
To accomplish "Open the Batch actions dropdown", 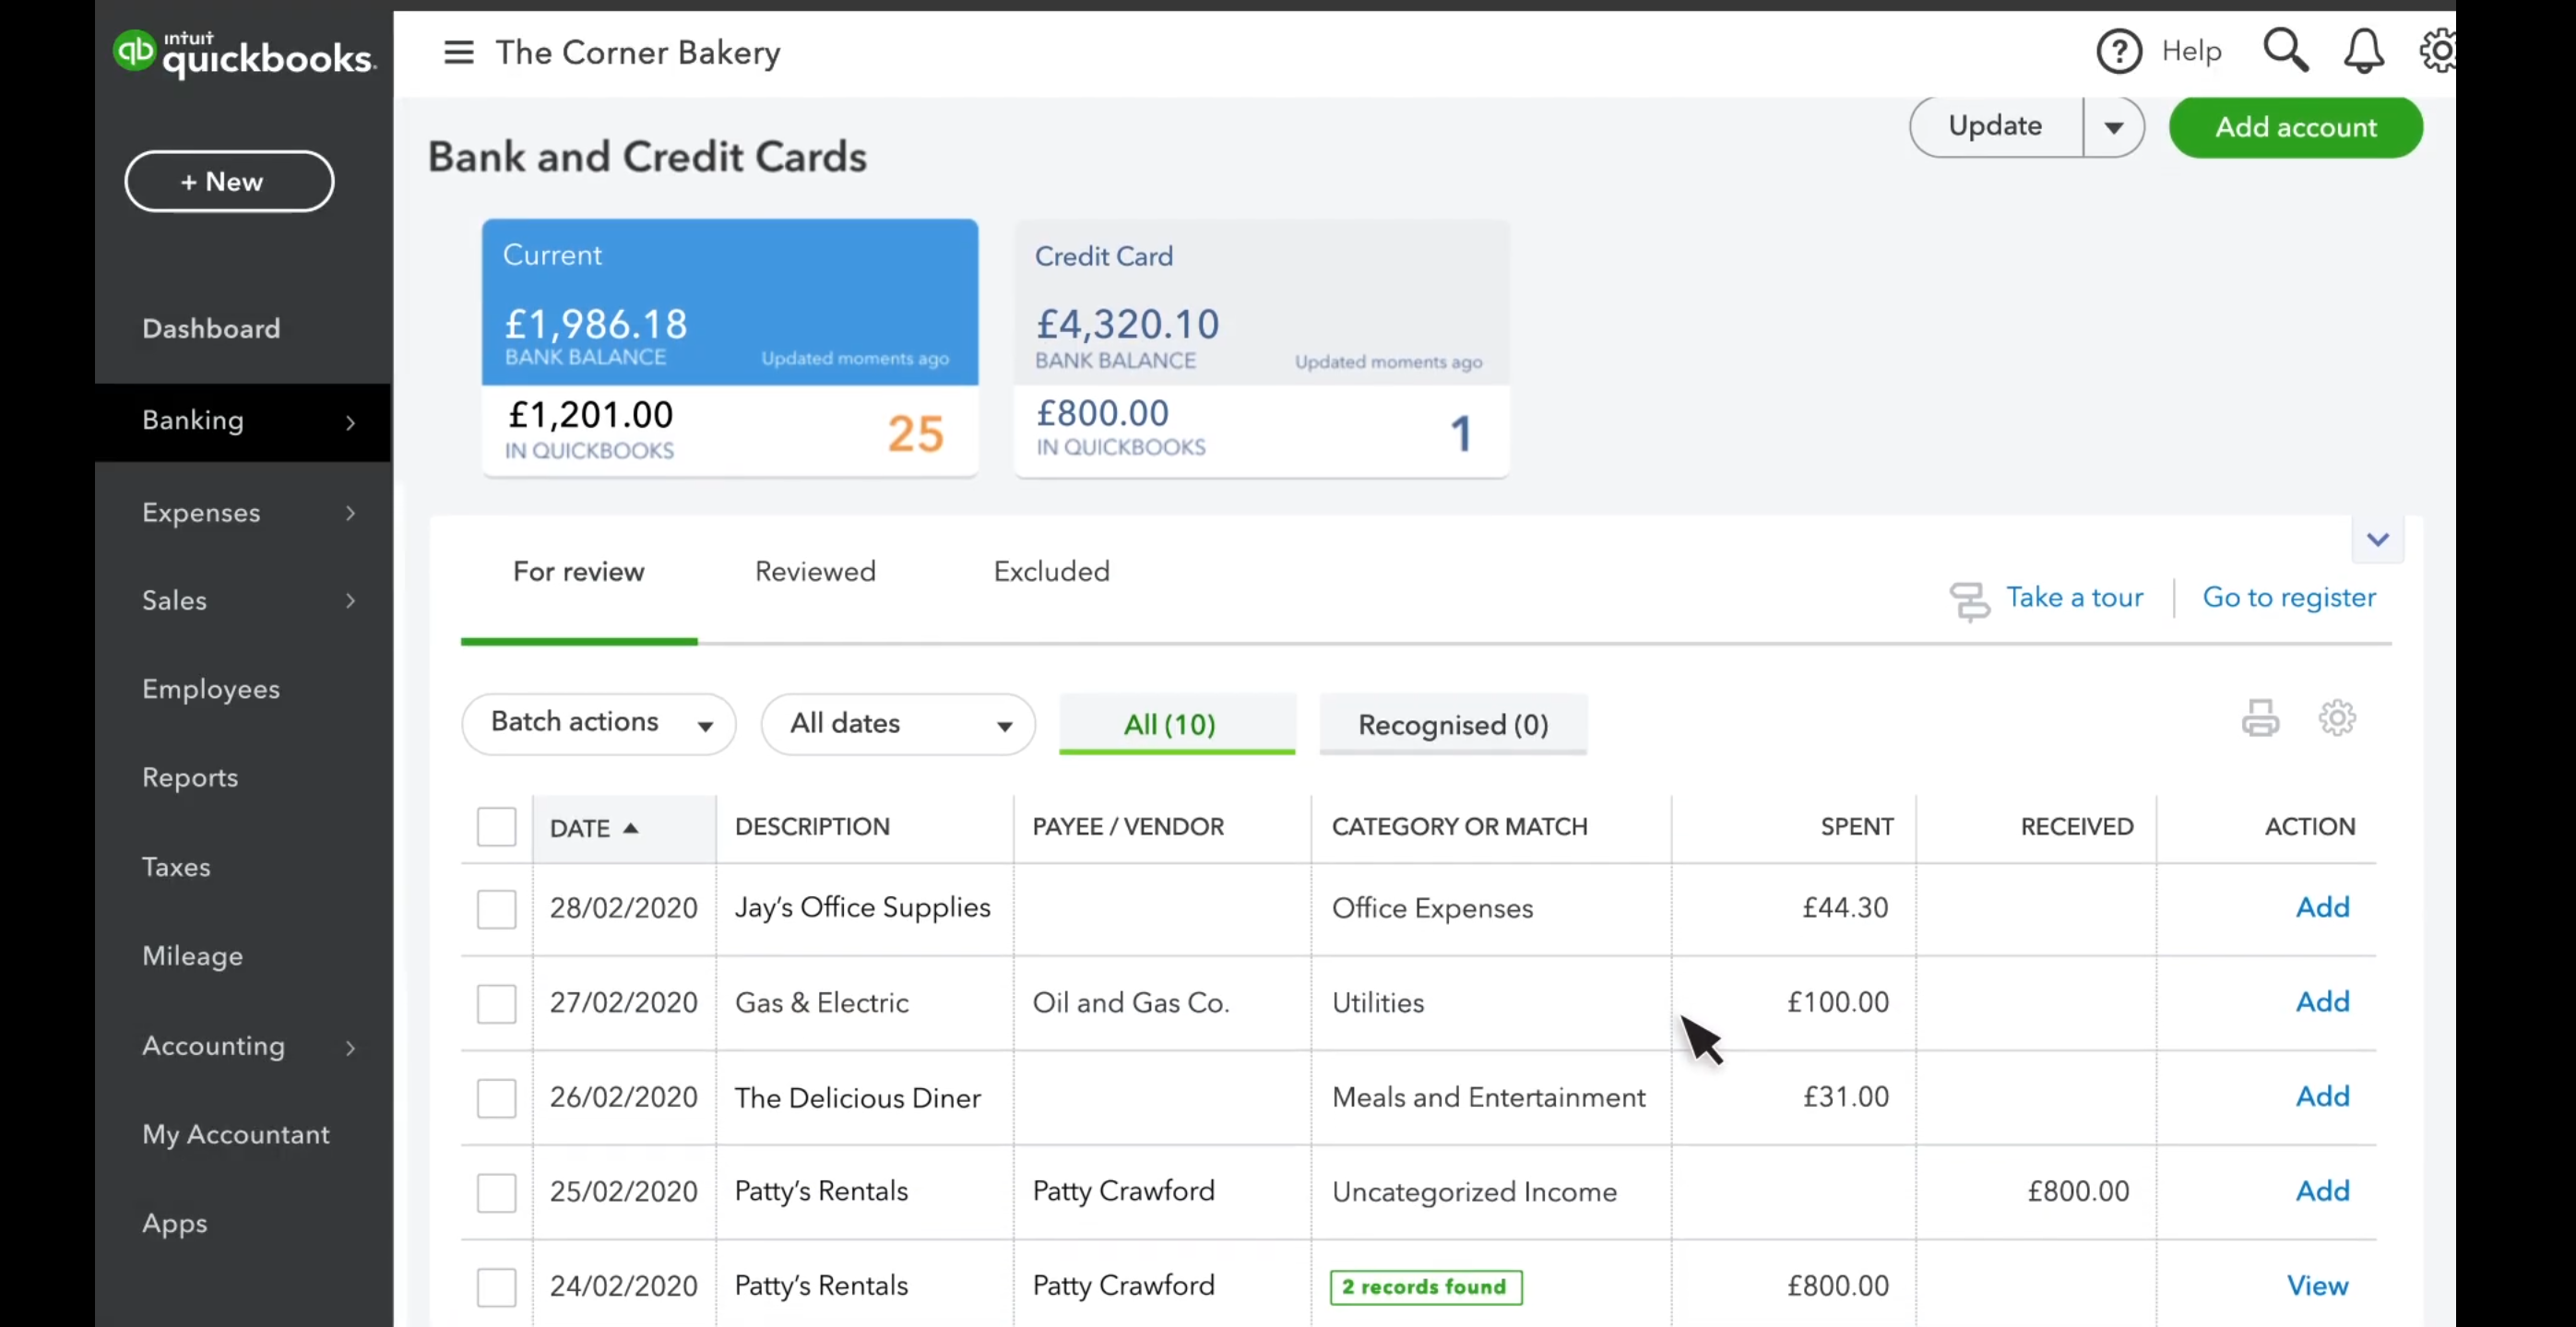I will coord(599,723).
